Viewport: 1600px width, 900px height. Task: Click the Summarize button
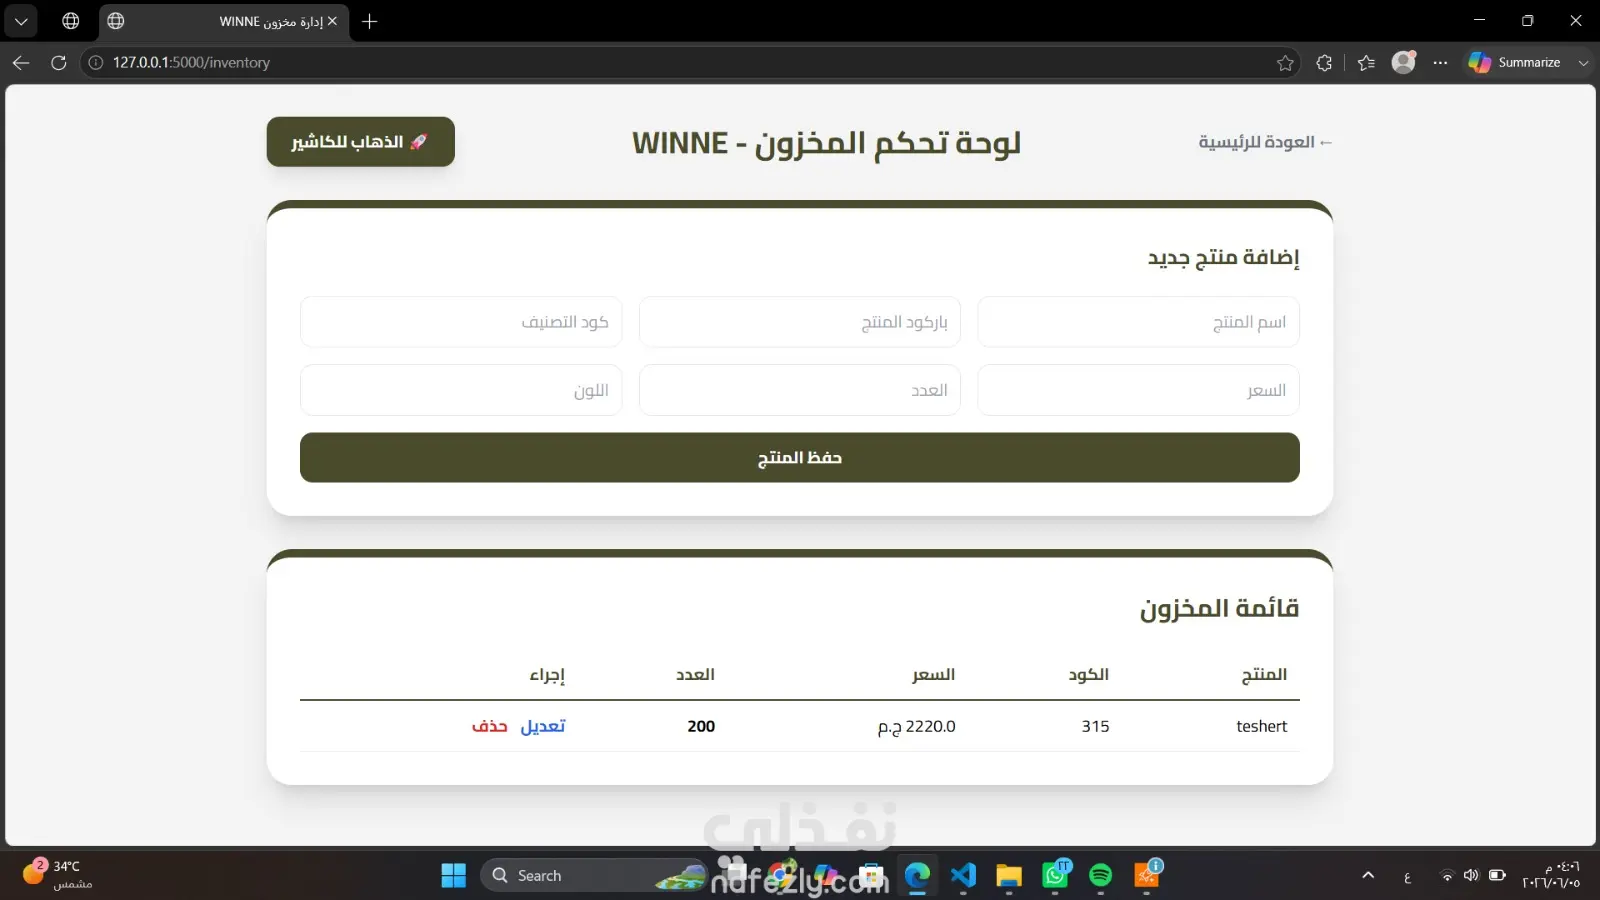point(1515,62)
